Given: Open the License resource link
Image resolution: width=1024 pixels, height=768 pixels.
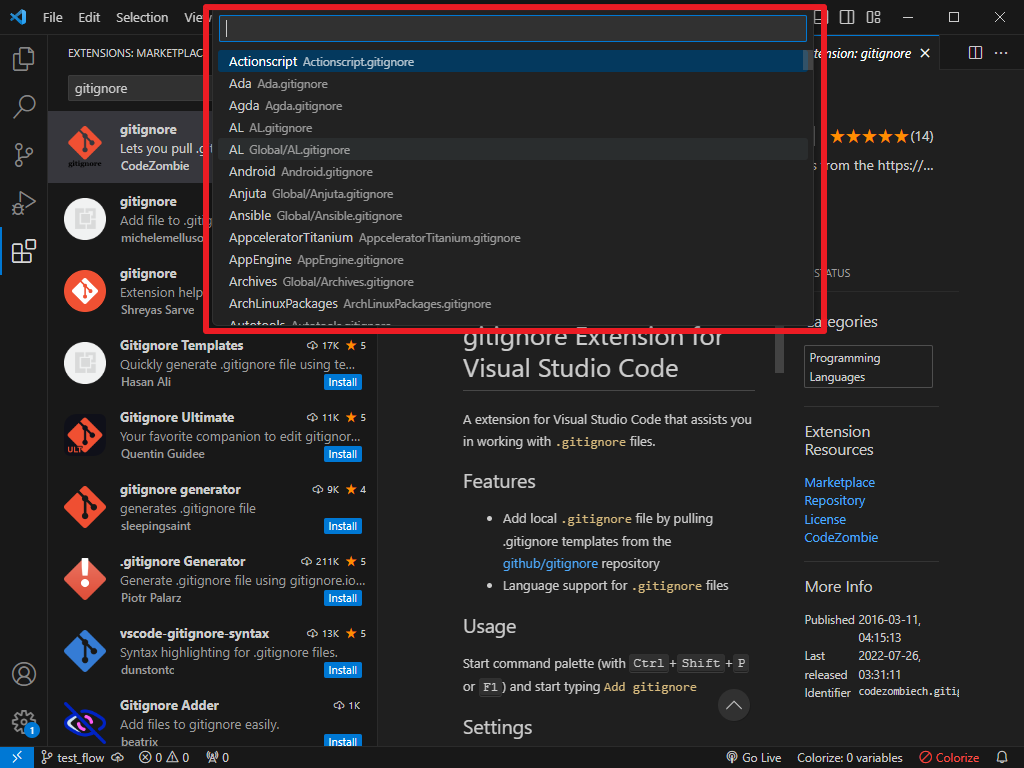Looking at the screenshot, I should pos(825,520).
